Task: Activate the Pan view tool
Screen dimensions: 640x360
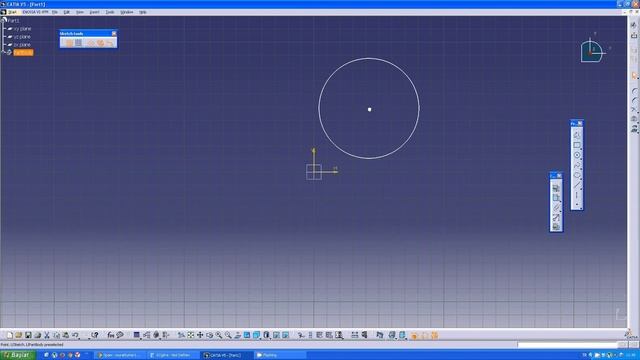Action: pyautogui.click(x=200, y=335)
